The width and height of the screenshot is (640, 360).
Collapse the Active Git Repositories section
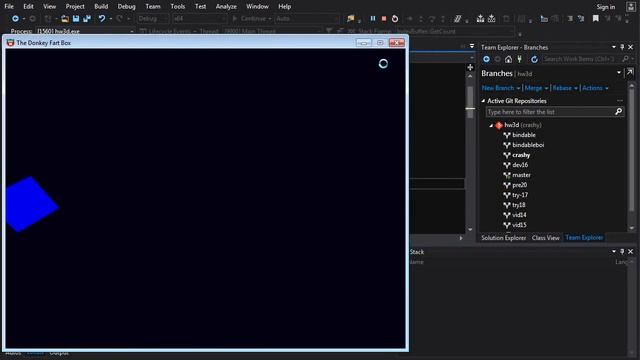483,101
